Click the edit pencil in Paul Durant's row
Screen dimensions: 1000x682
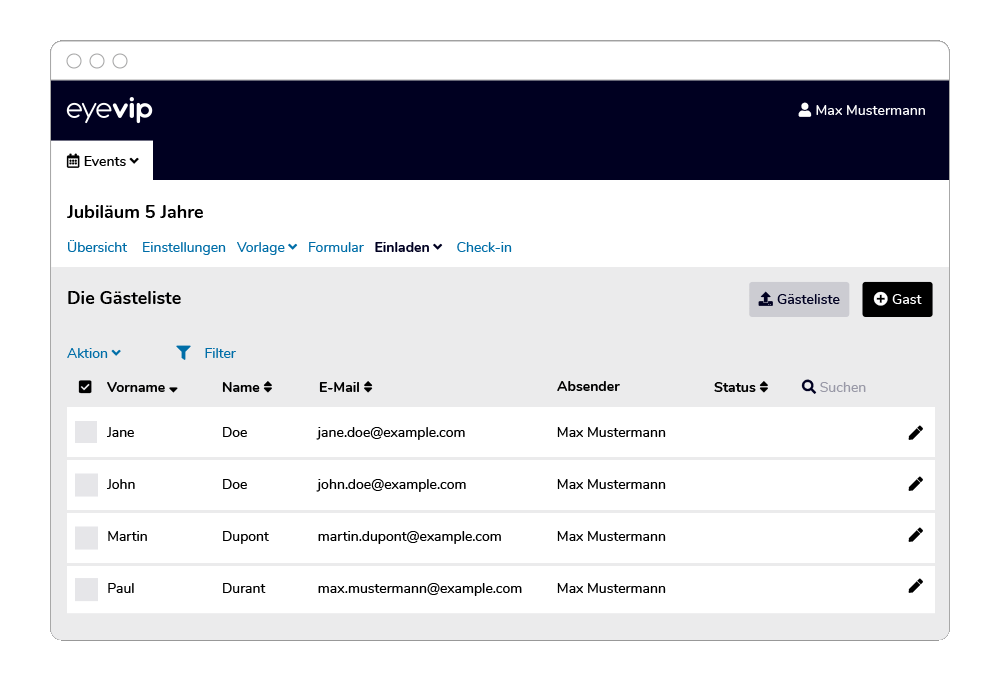[915, 587]
